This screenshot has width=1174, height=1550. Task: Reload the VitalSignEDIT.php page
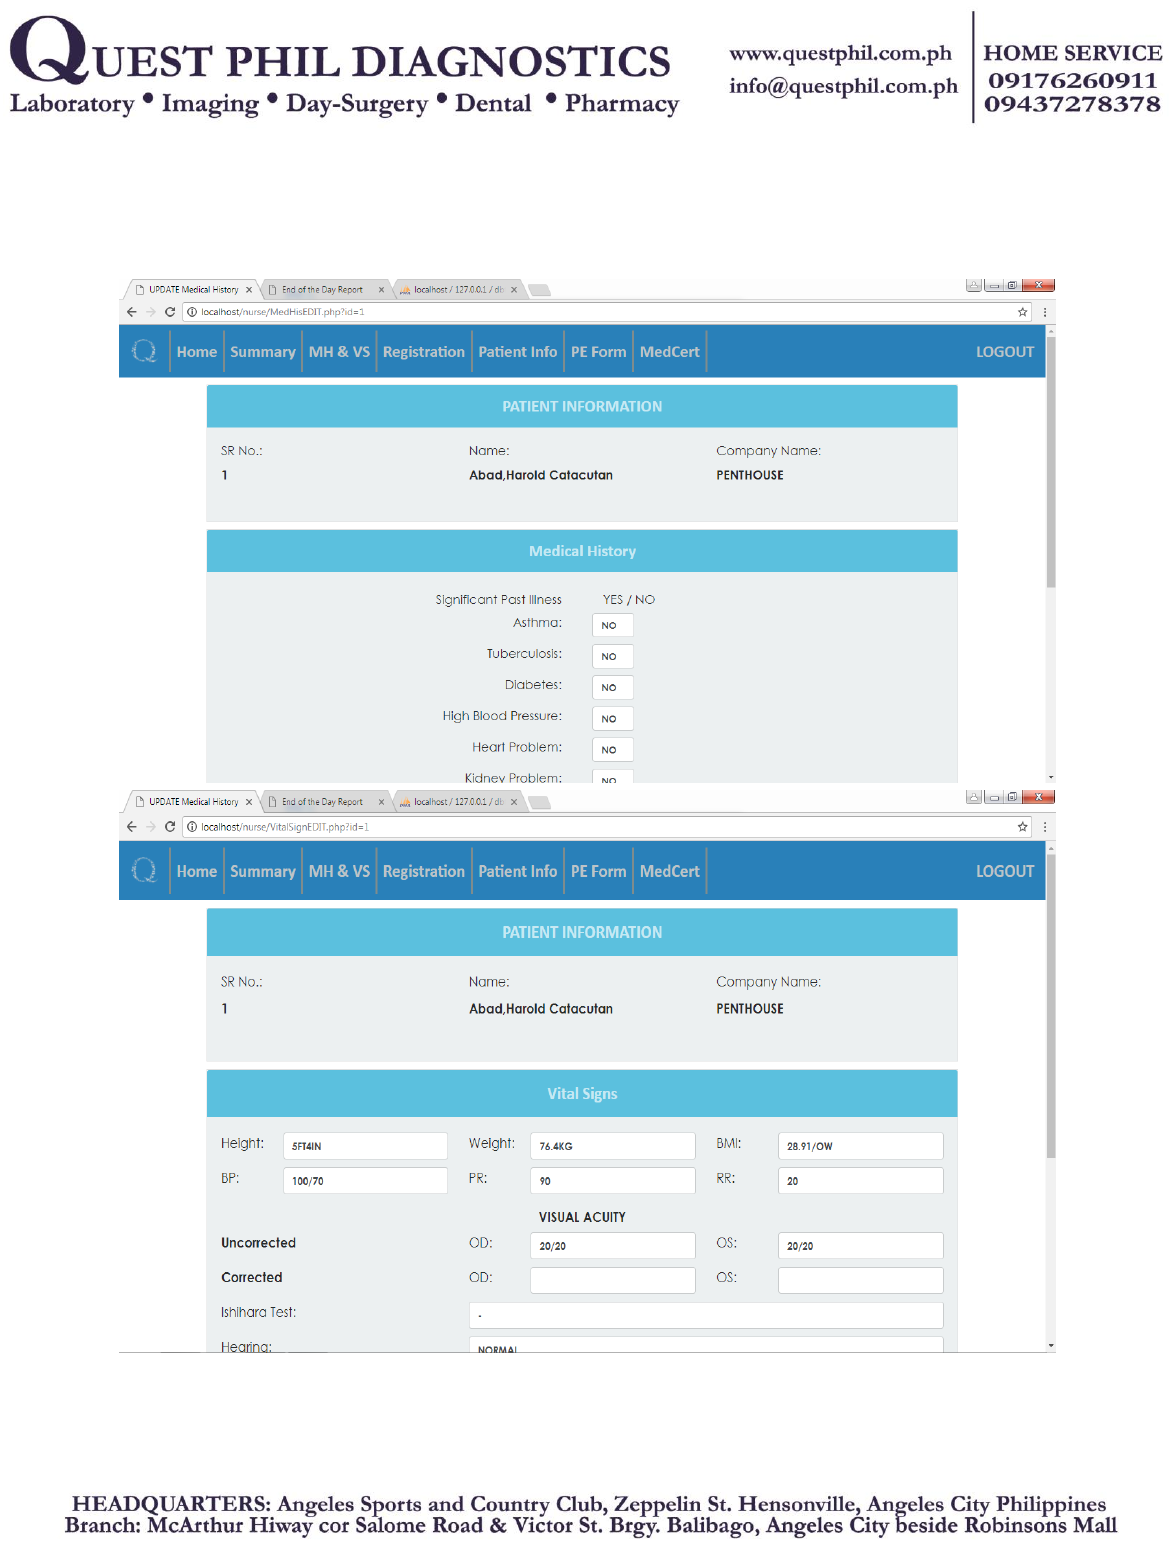coord(169,827)
